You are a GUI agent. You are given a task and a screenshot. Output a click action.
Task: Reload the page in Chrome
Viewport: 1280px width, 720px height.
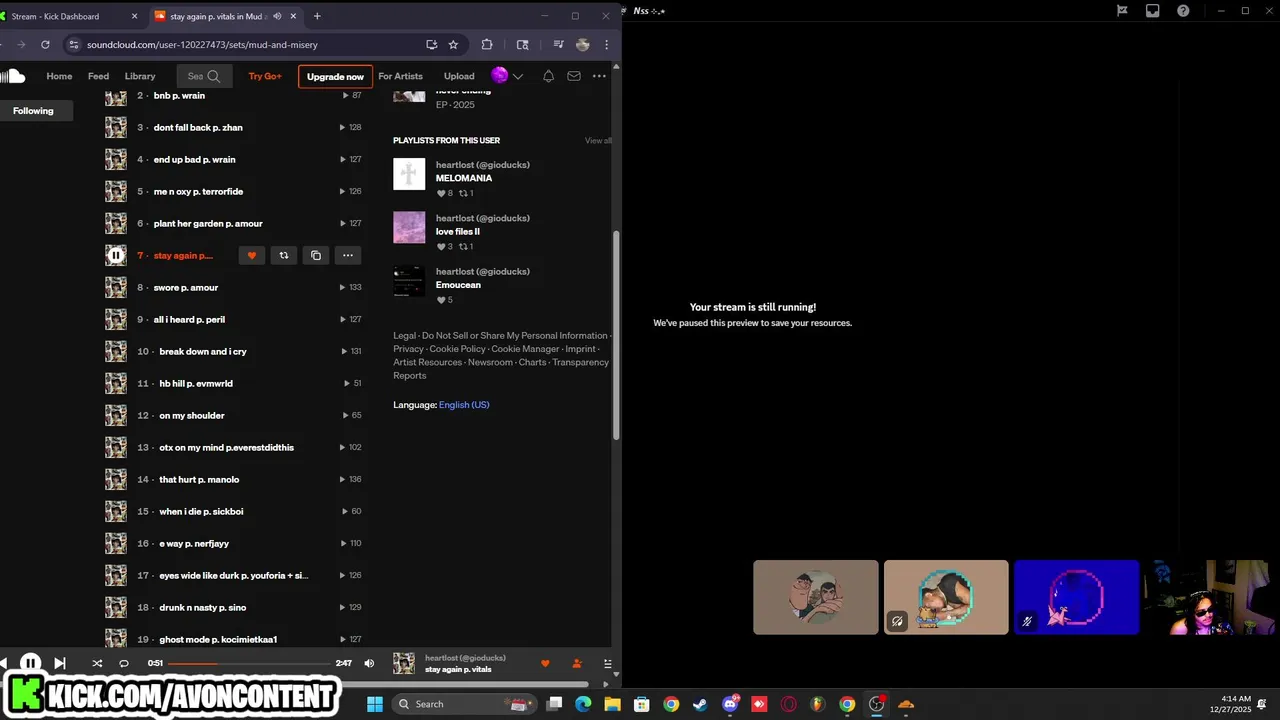[45, 44]
